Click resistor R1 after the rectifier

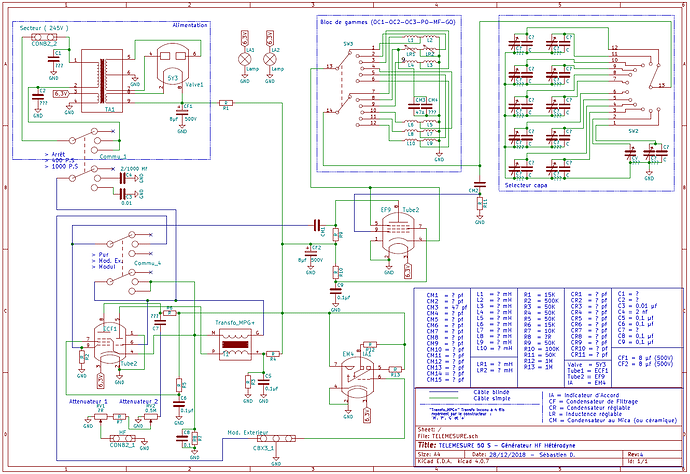[226, 102]
